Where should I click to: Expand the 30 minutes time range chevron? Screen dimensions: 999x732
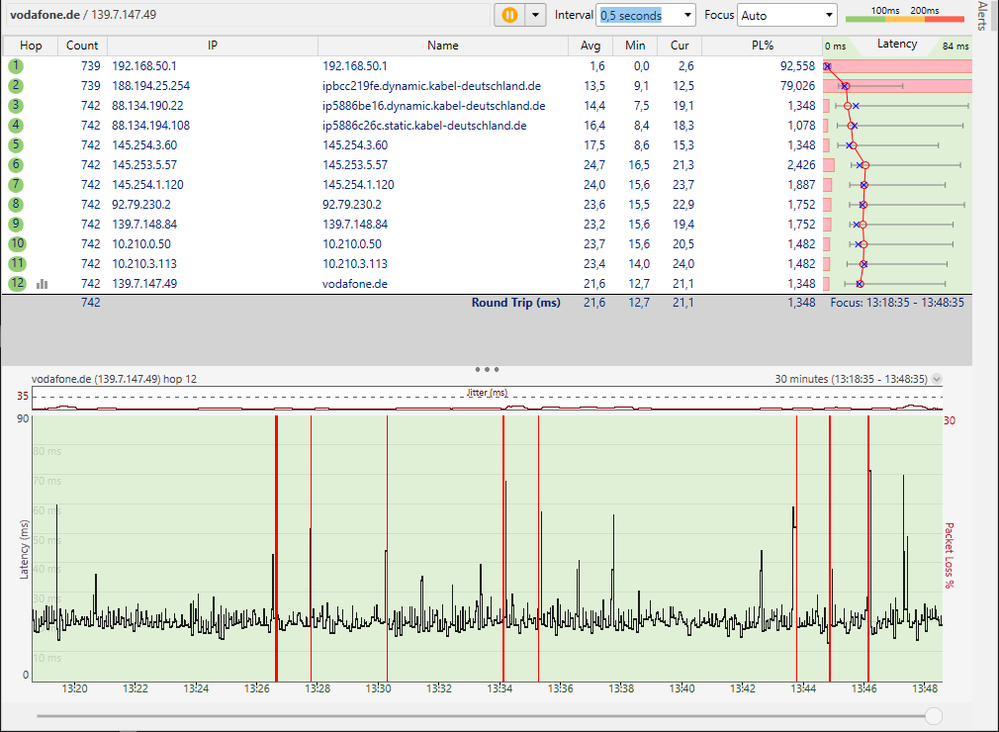(937, 379)
